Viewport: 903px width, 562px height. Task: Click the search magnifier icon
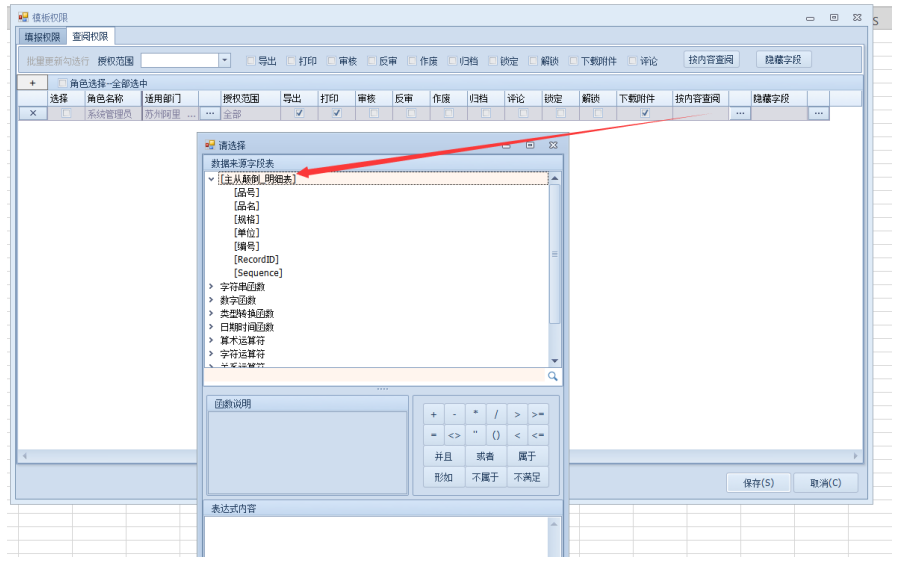pos(552,376)
